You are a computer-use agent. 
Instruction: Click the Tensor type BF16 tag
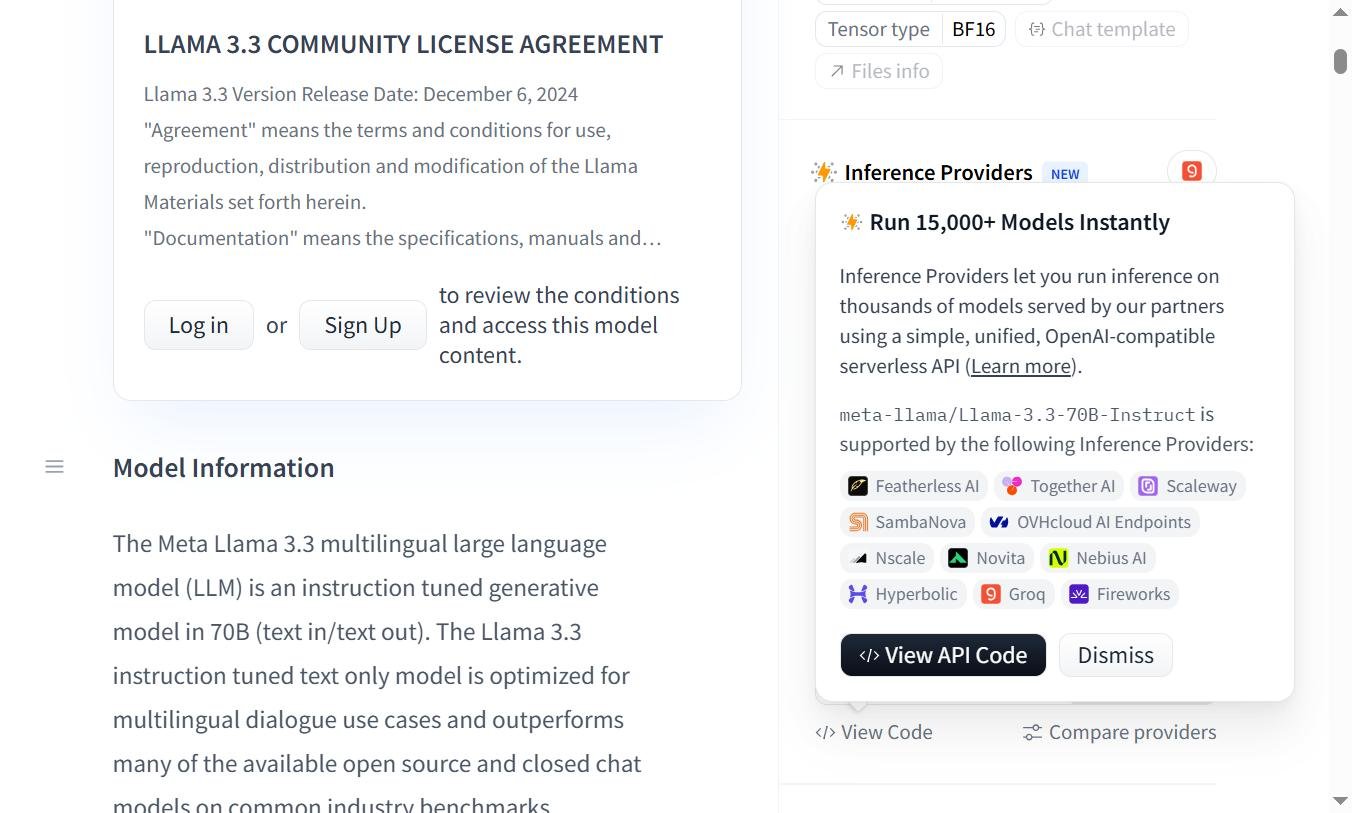click(x=910, y=29)
